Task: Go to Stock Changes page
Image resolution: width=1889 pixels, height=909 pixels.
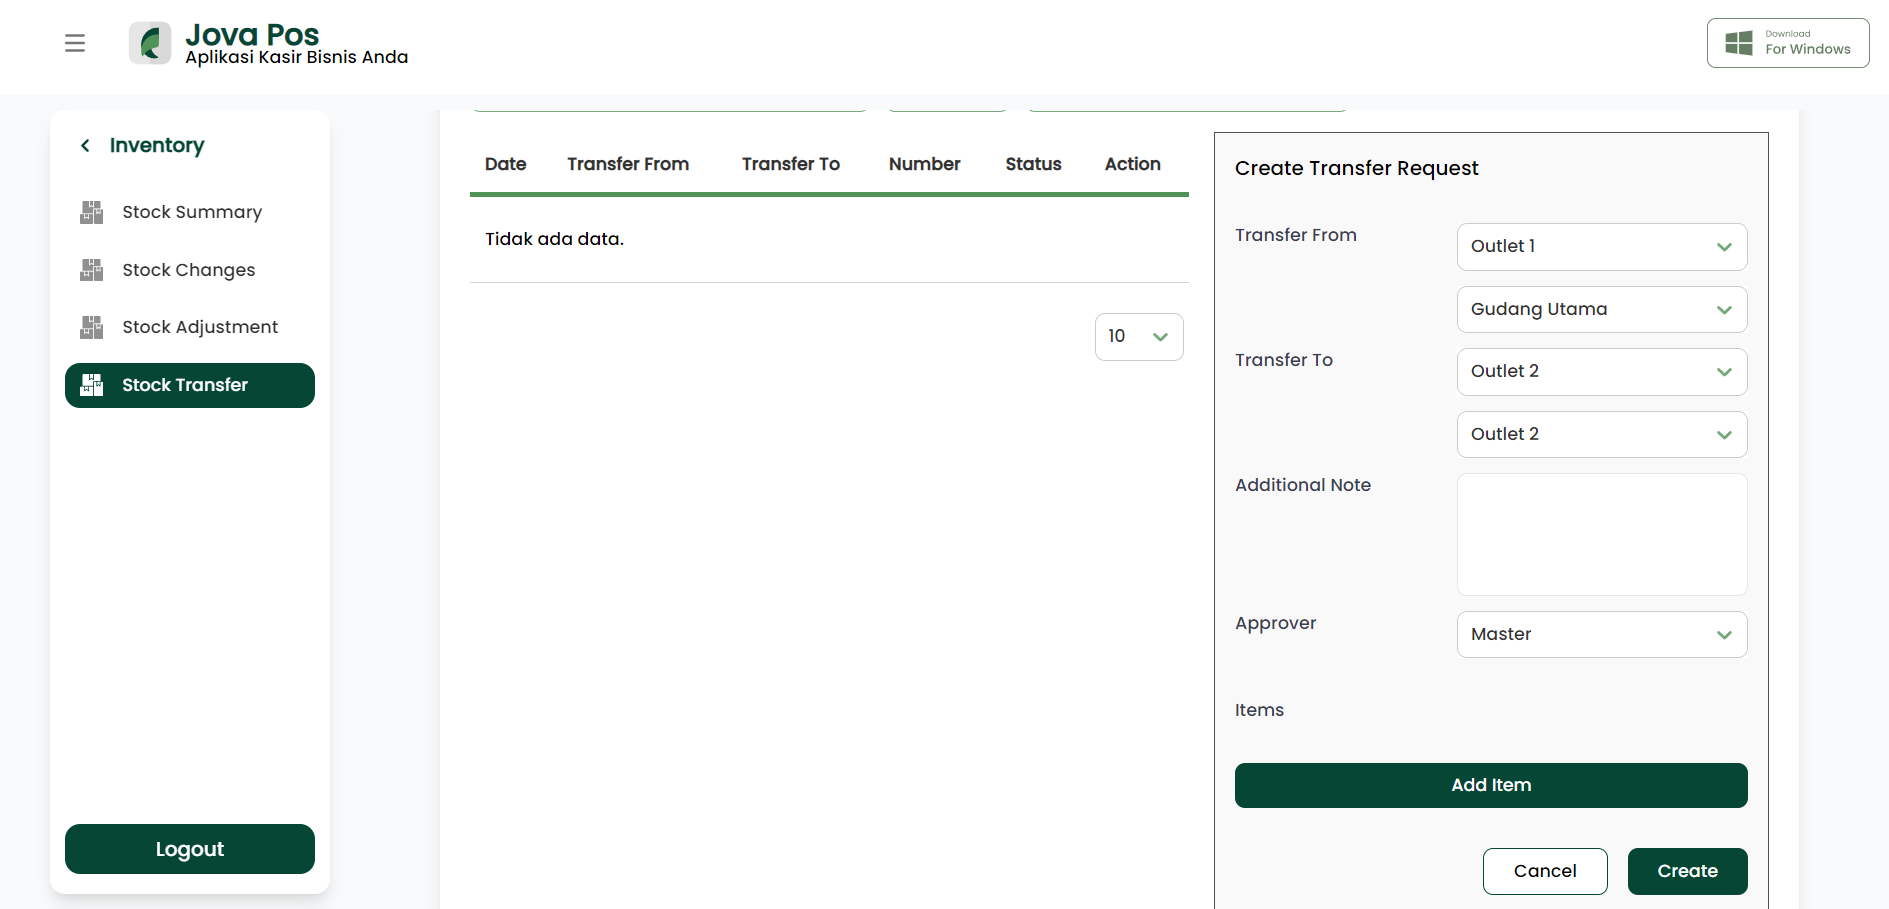Action: (x=190, y=270)
